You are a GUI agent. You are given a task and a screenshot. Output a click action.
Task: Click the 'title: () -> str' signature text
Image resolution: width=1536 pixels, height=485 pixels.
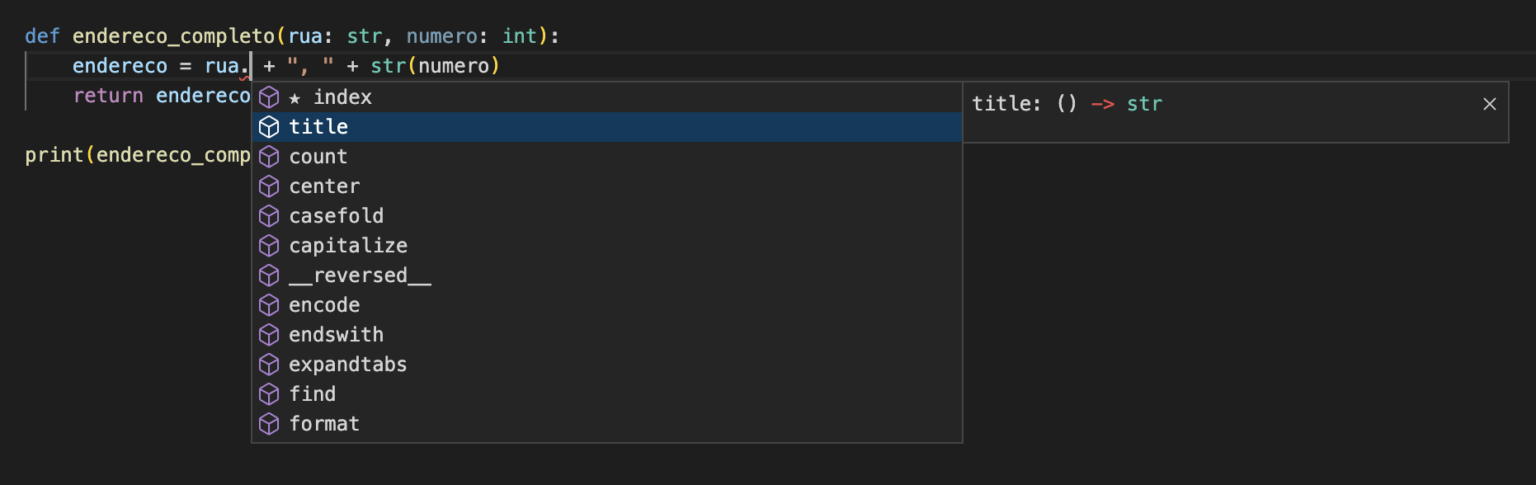coord(1067,104)
